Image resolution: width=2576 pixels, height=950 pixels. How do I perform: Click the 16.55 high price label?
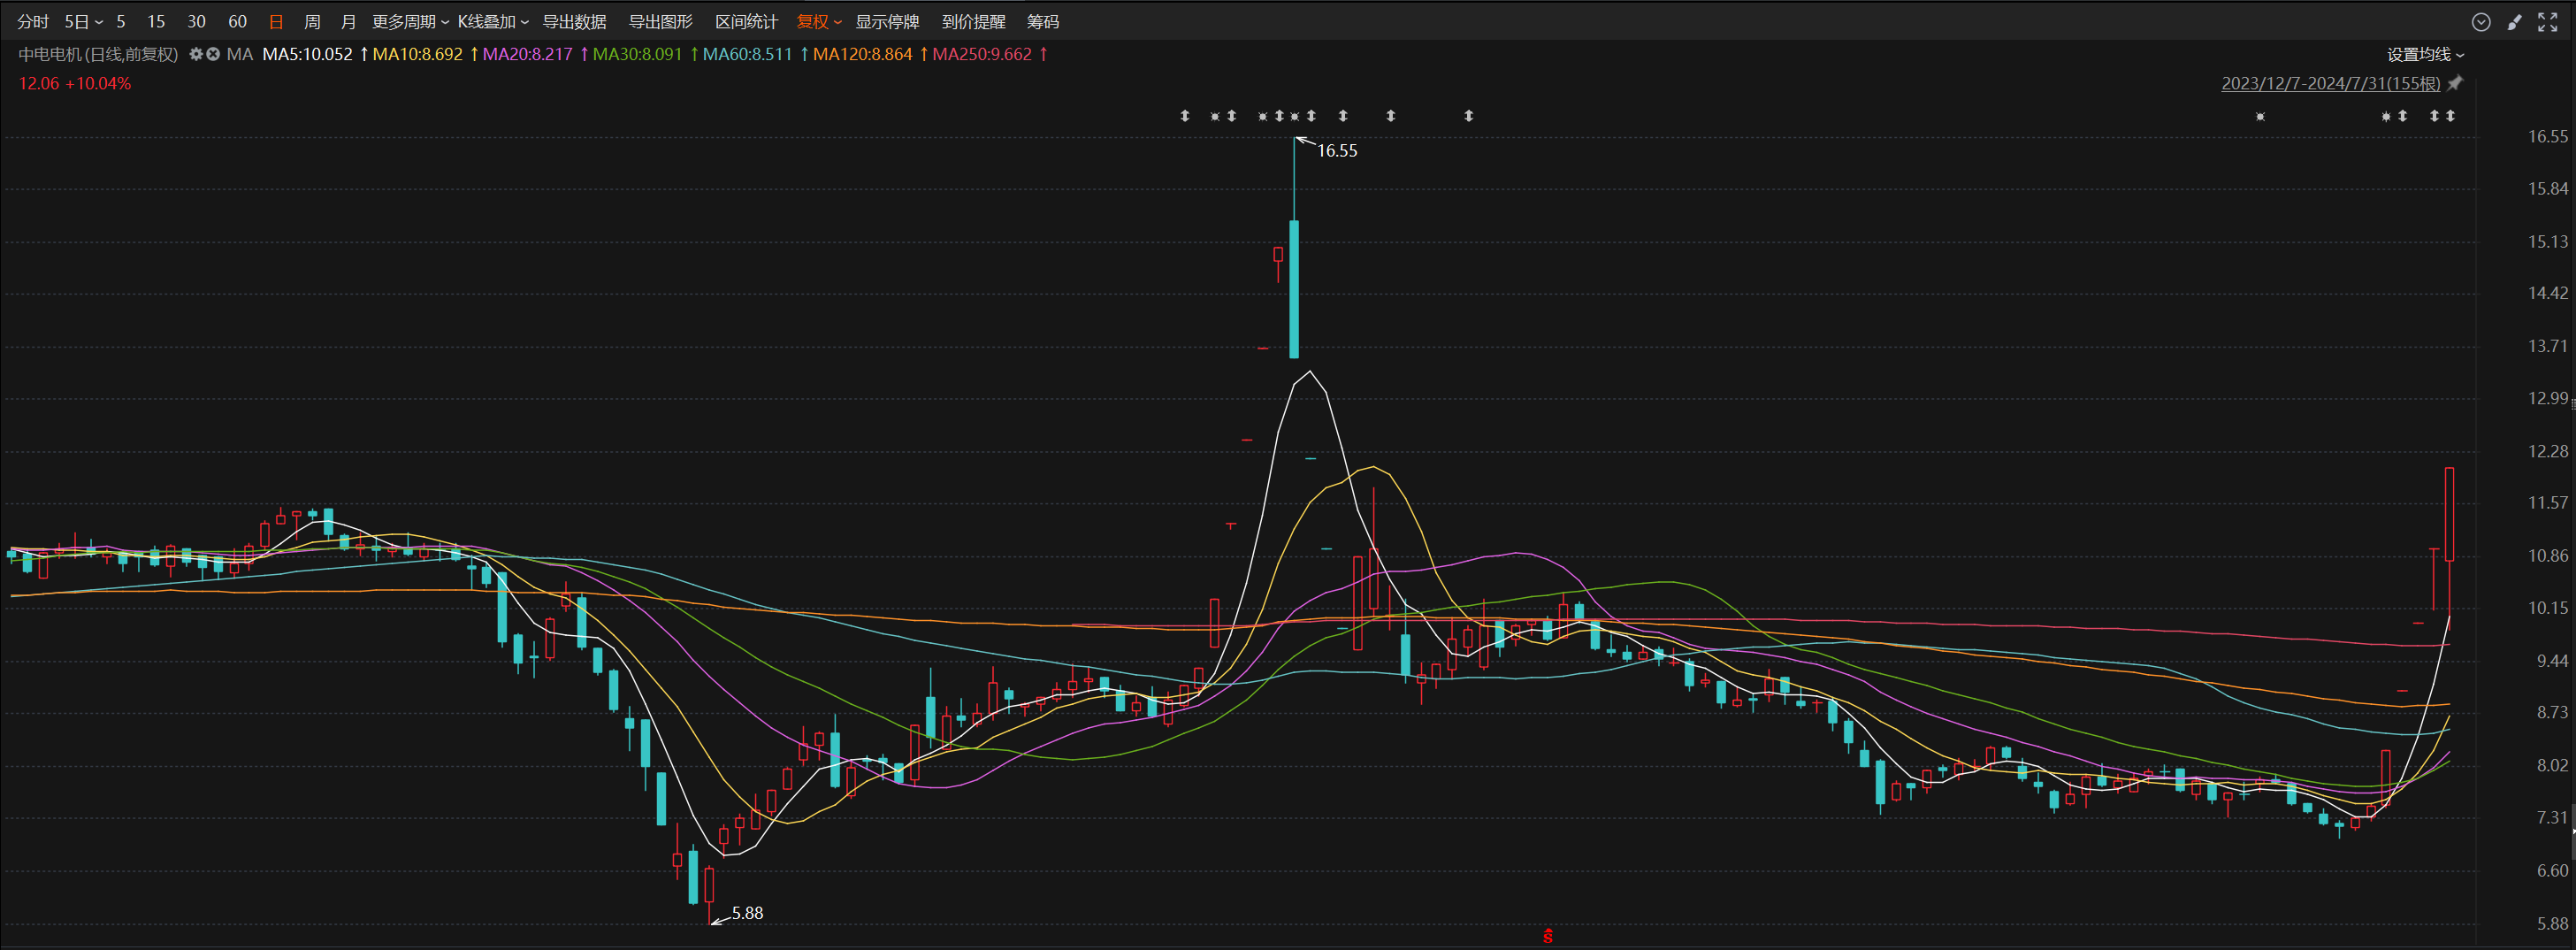coord(1337,151)
